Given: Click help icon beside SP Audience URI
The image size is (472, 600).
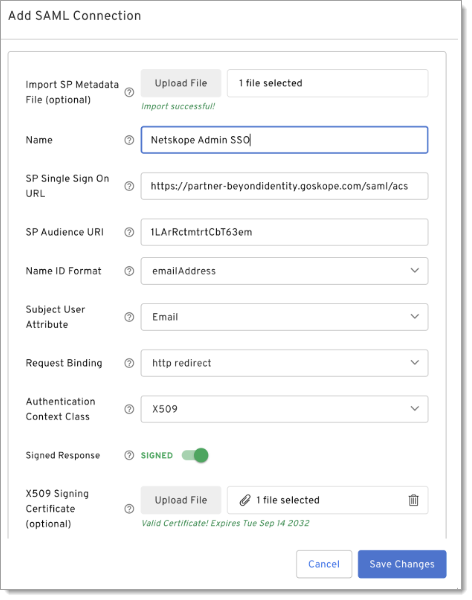Looking at the screenshot, I should click(129, 232).
